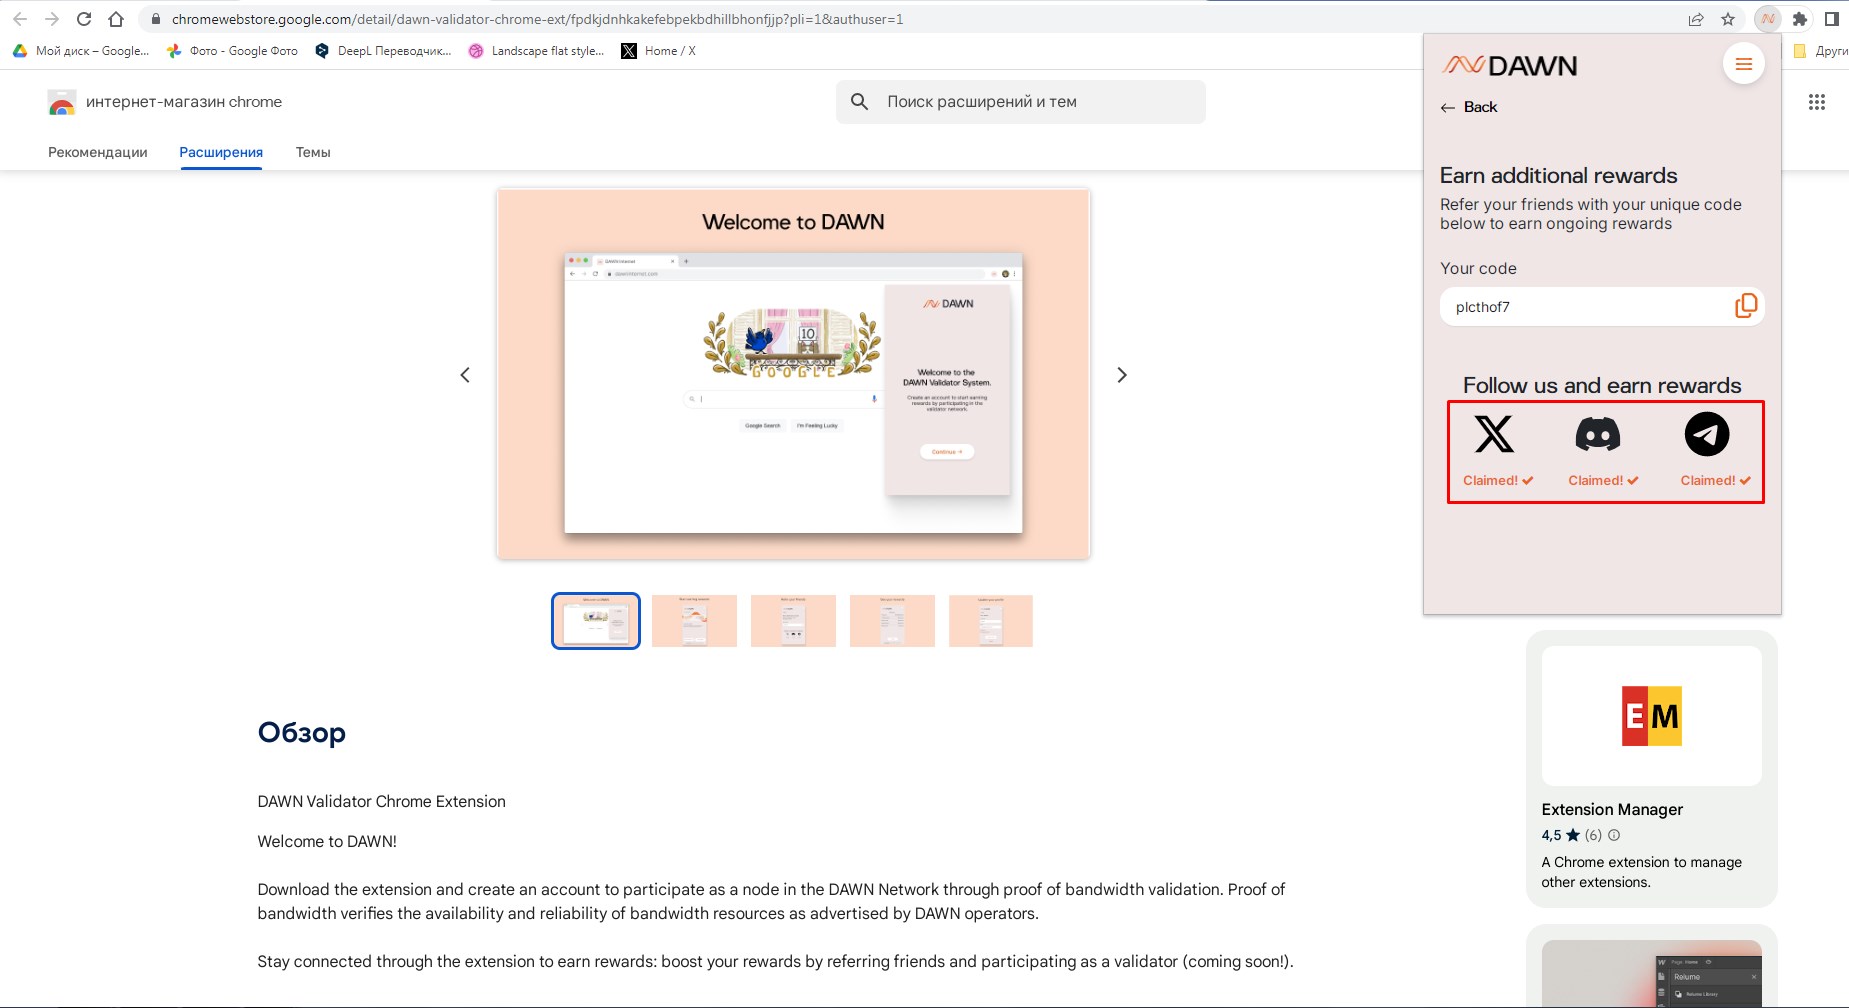The width and height of the screenshot is (1849, 1008).
Task: Click the browser forward arrow
Action: pos(52,19)
